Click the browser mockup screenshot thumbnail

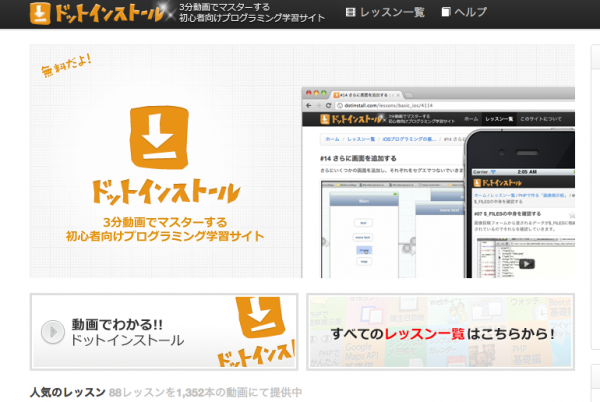pos(385,182)
